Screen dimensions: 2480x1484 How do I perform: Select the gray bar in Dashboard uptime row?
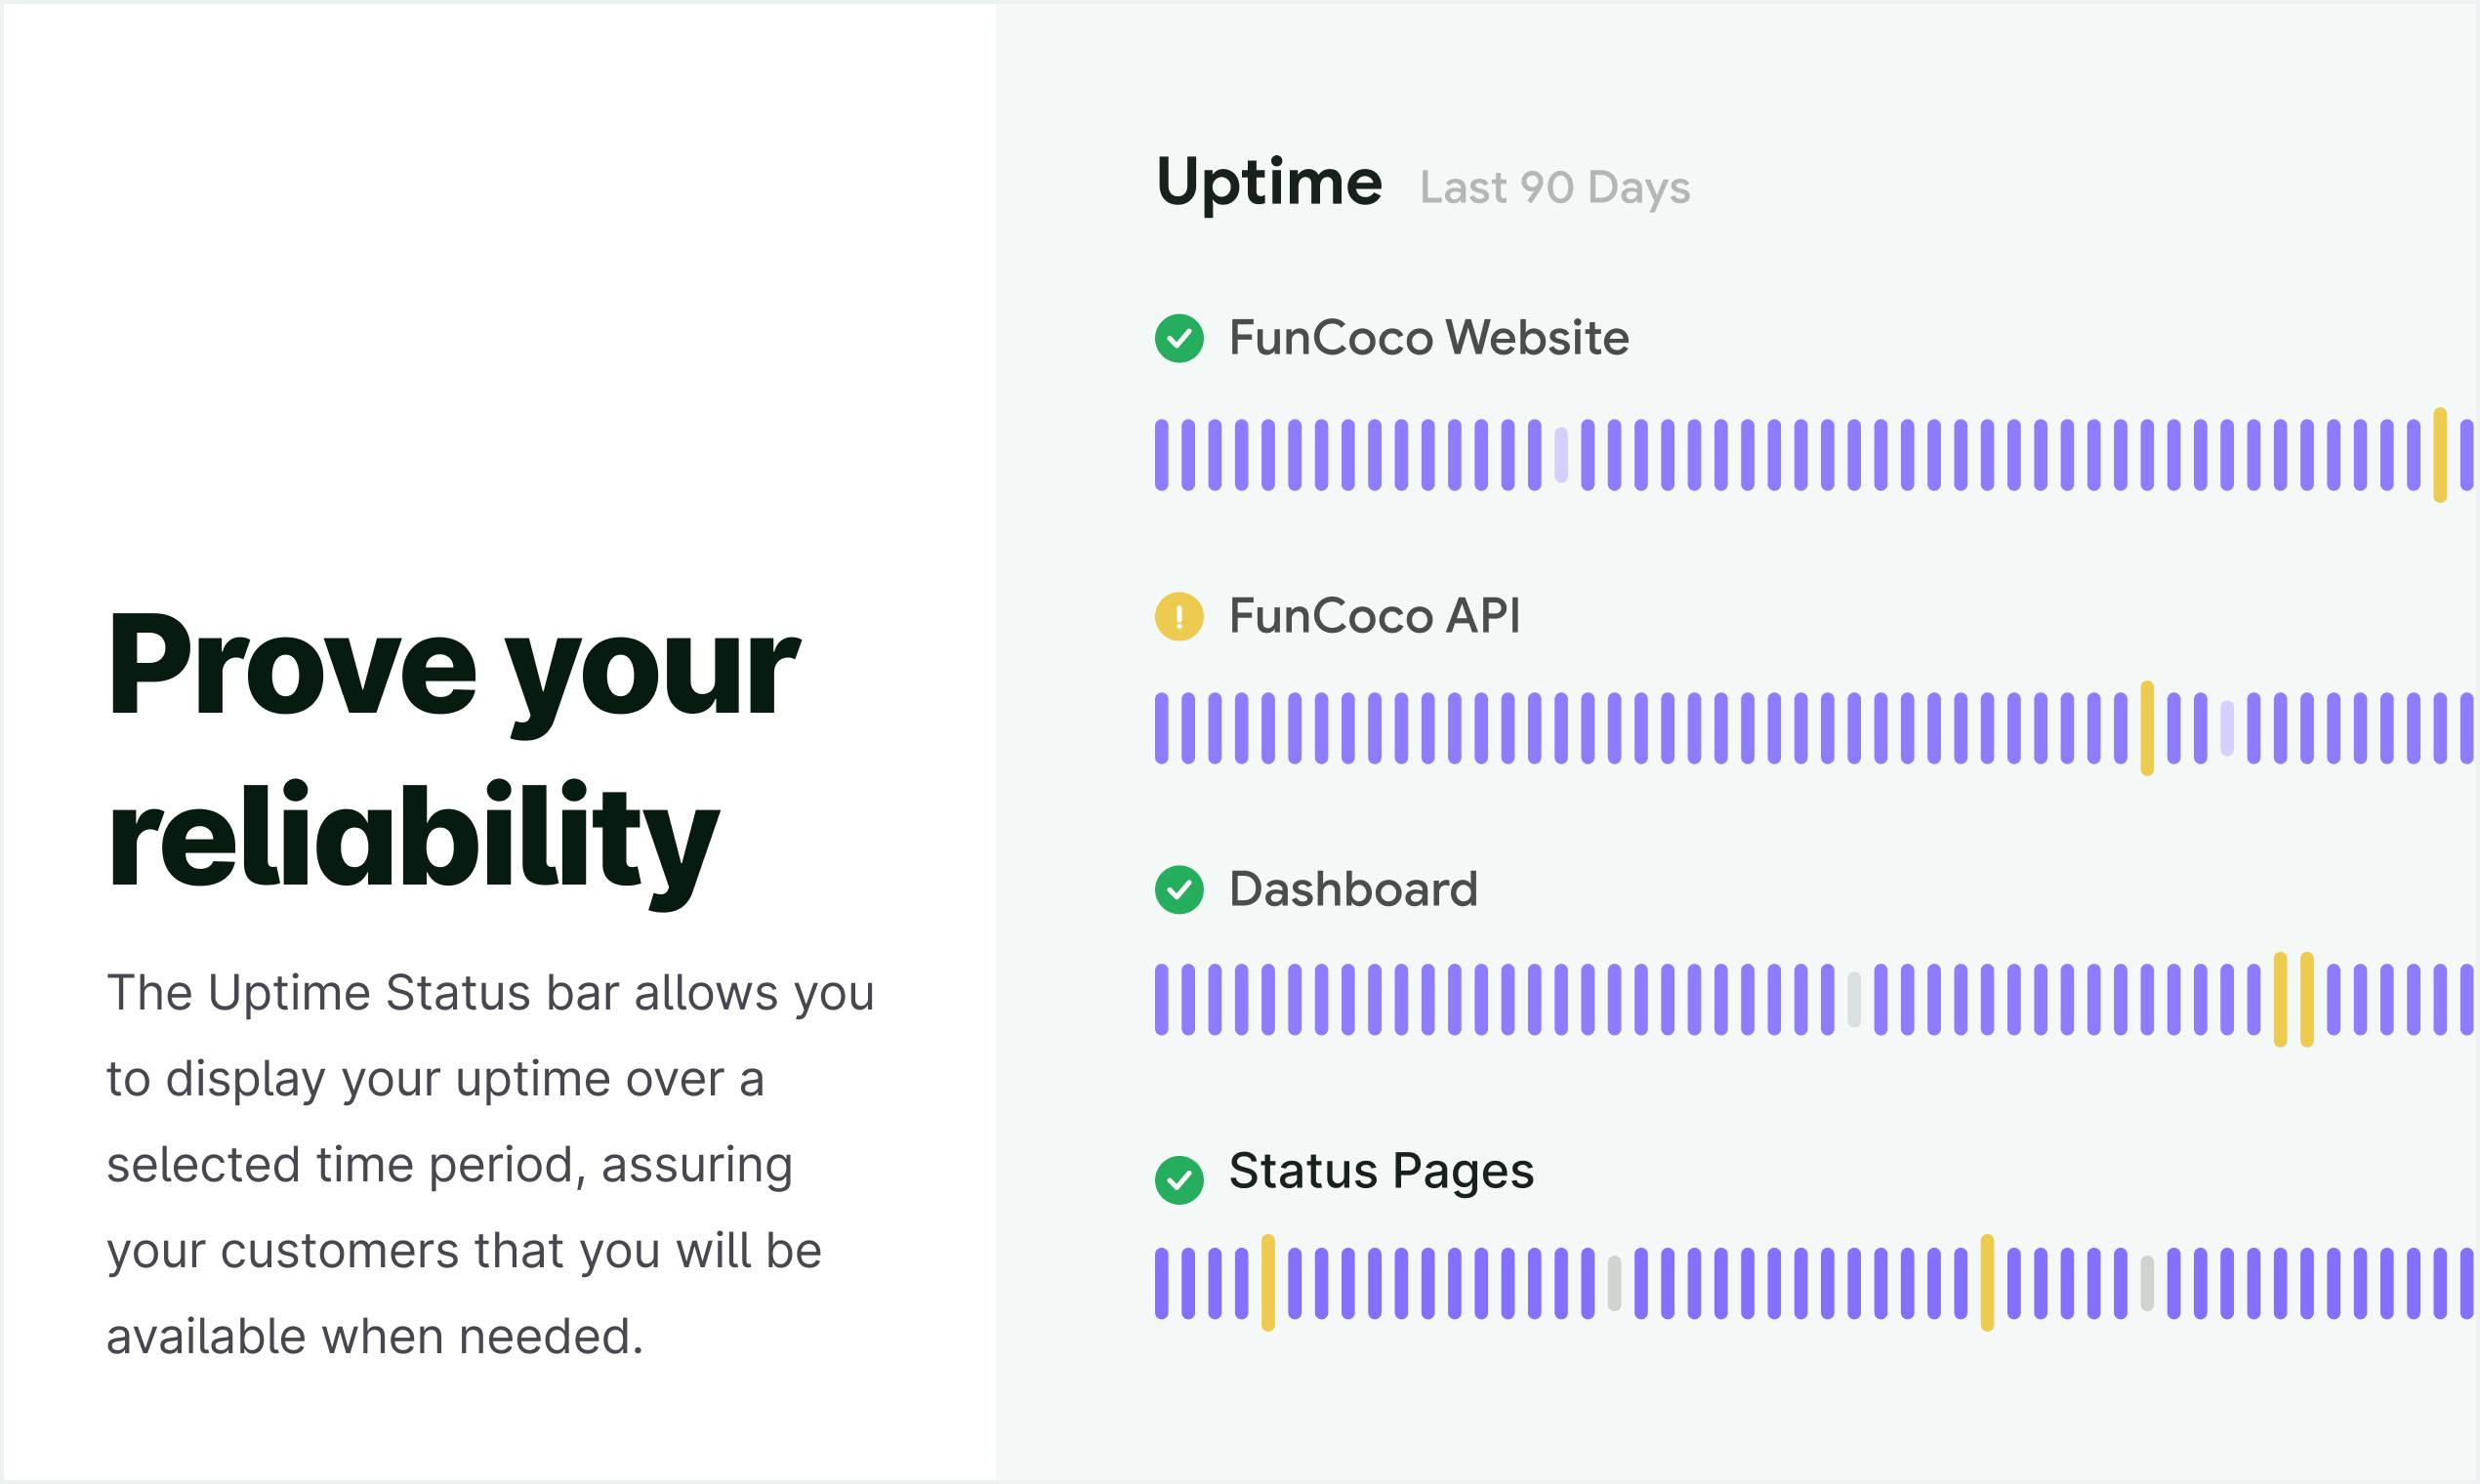tap(1854, 999)
